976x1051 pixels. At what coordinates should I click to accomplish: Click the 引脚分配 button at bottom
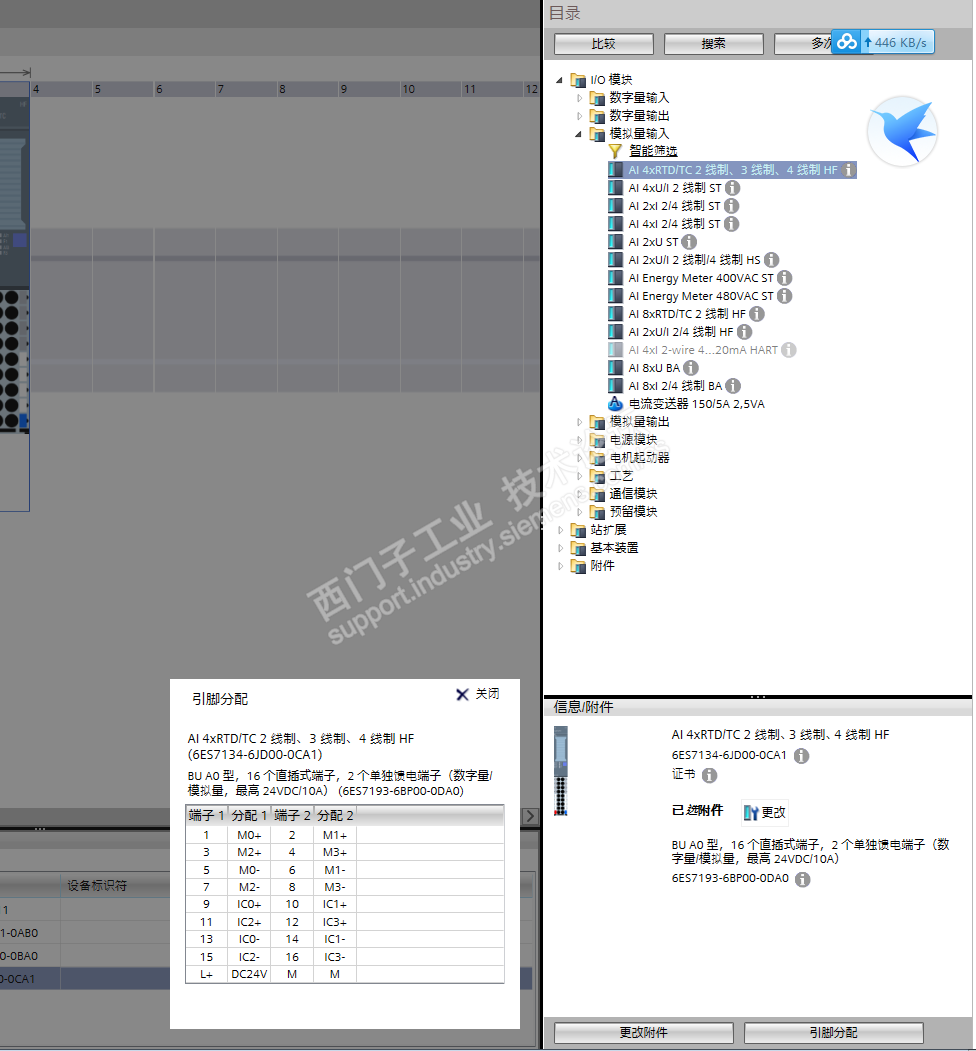833,1033
